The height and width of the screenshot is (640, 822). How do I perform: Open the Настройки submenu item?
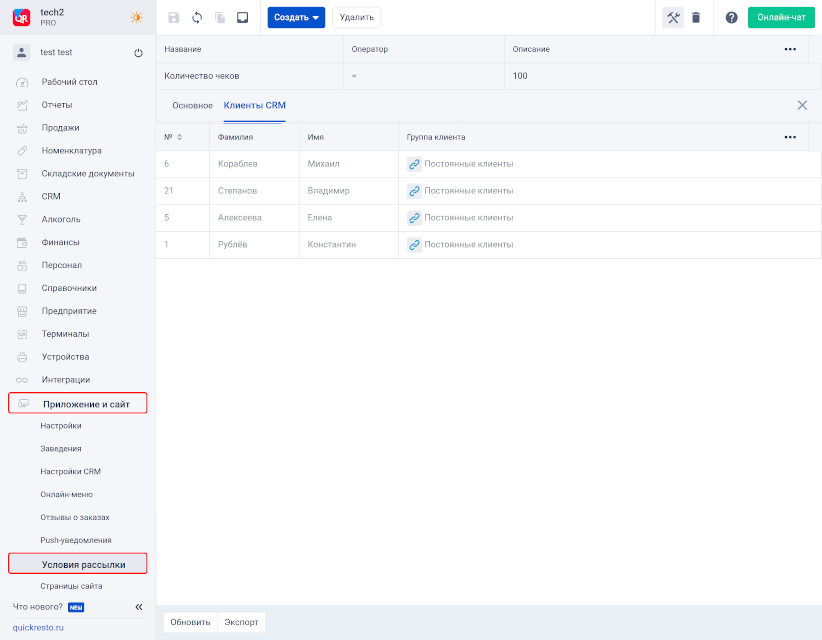click(x=61, y=426)
